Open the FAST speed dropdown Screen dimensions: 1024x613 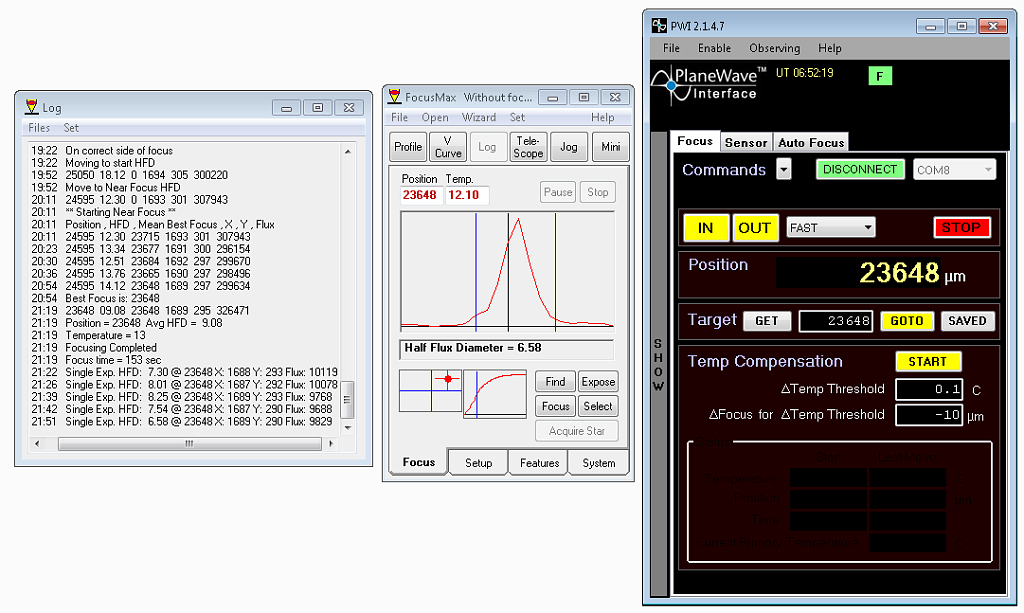click(x=831, y=228)
